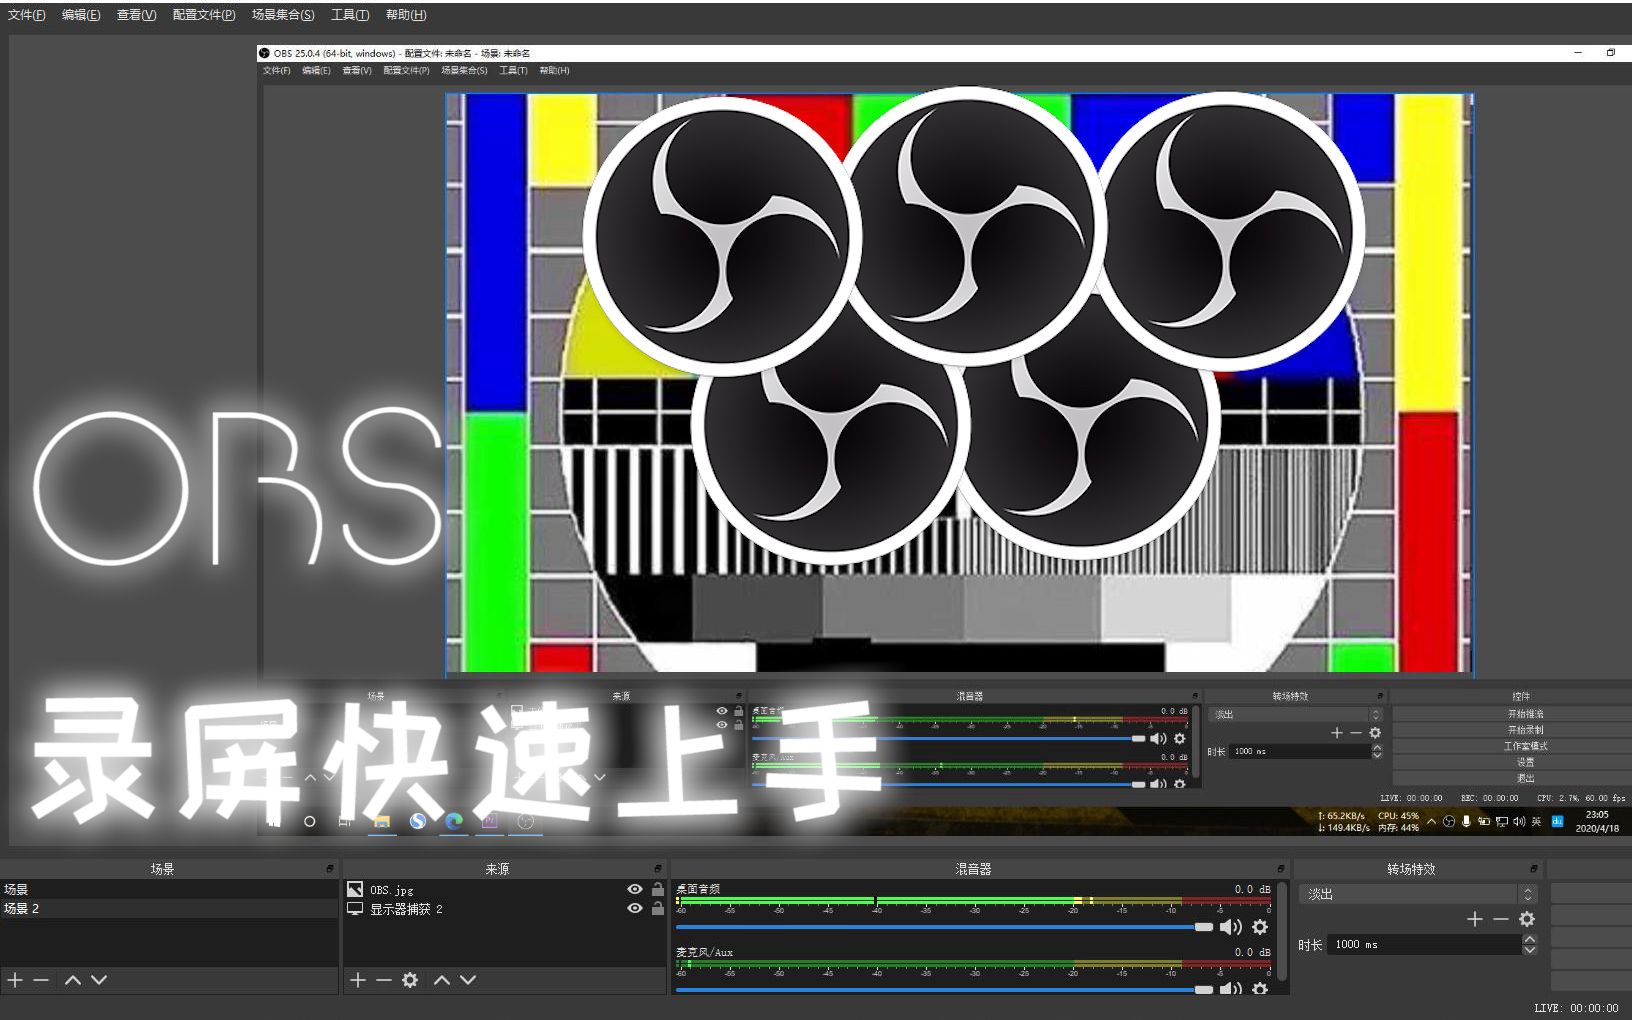
Task: Float the 场景 dock using its header icon
Action: coord(330,869)
